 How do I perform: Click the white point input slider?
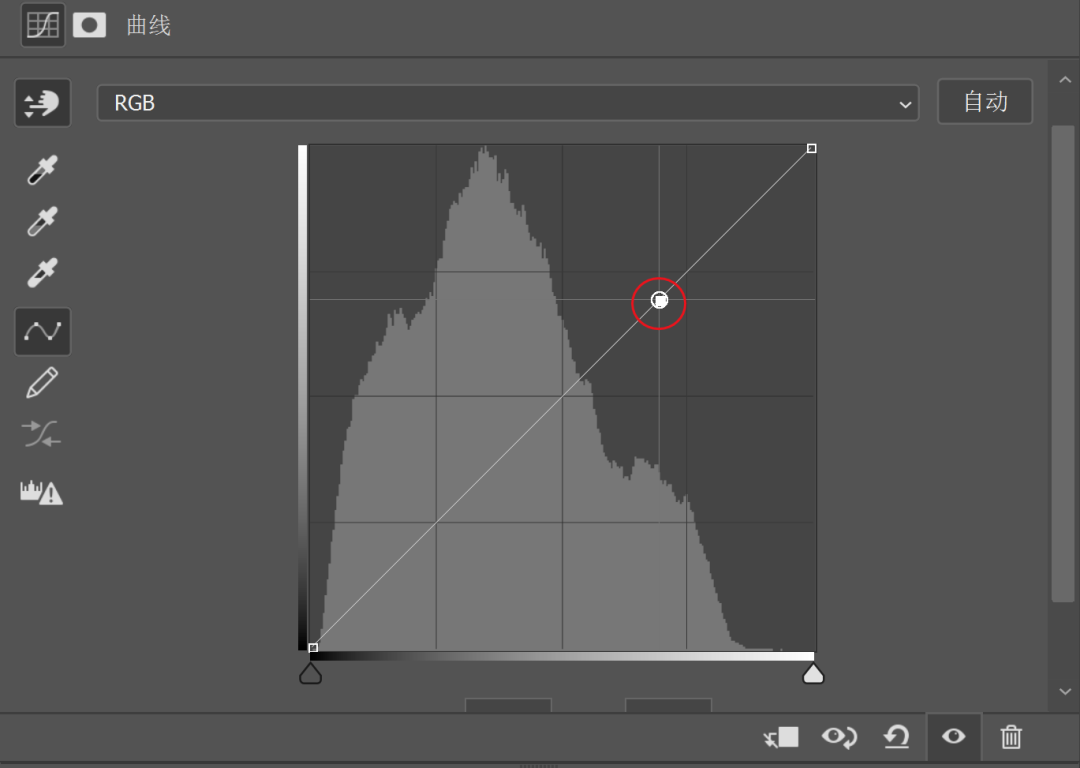pyautogui.click(x=813, y=674)
